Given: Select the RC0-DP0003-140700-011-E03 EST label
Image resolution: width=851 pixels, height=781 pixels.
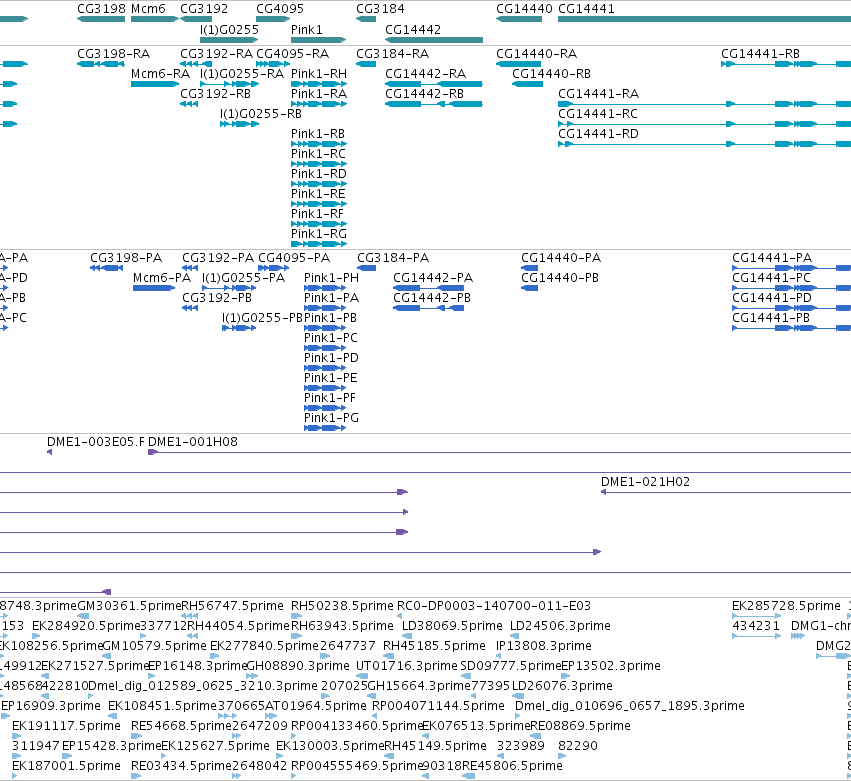Looking at the screenshot, I should [x=494, y=605].
